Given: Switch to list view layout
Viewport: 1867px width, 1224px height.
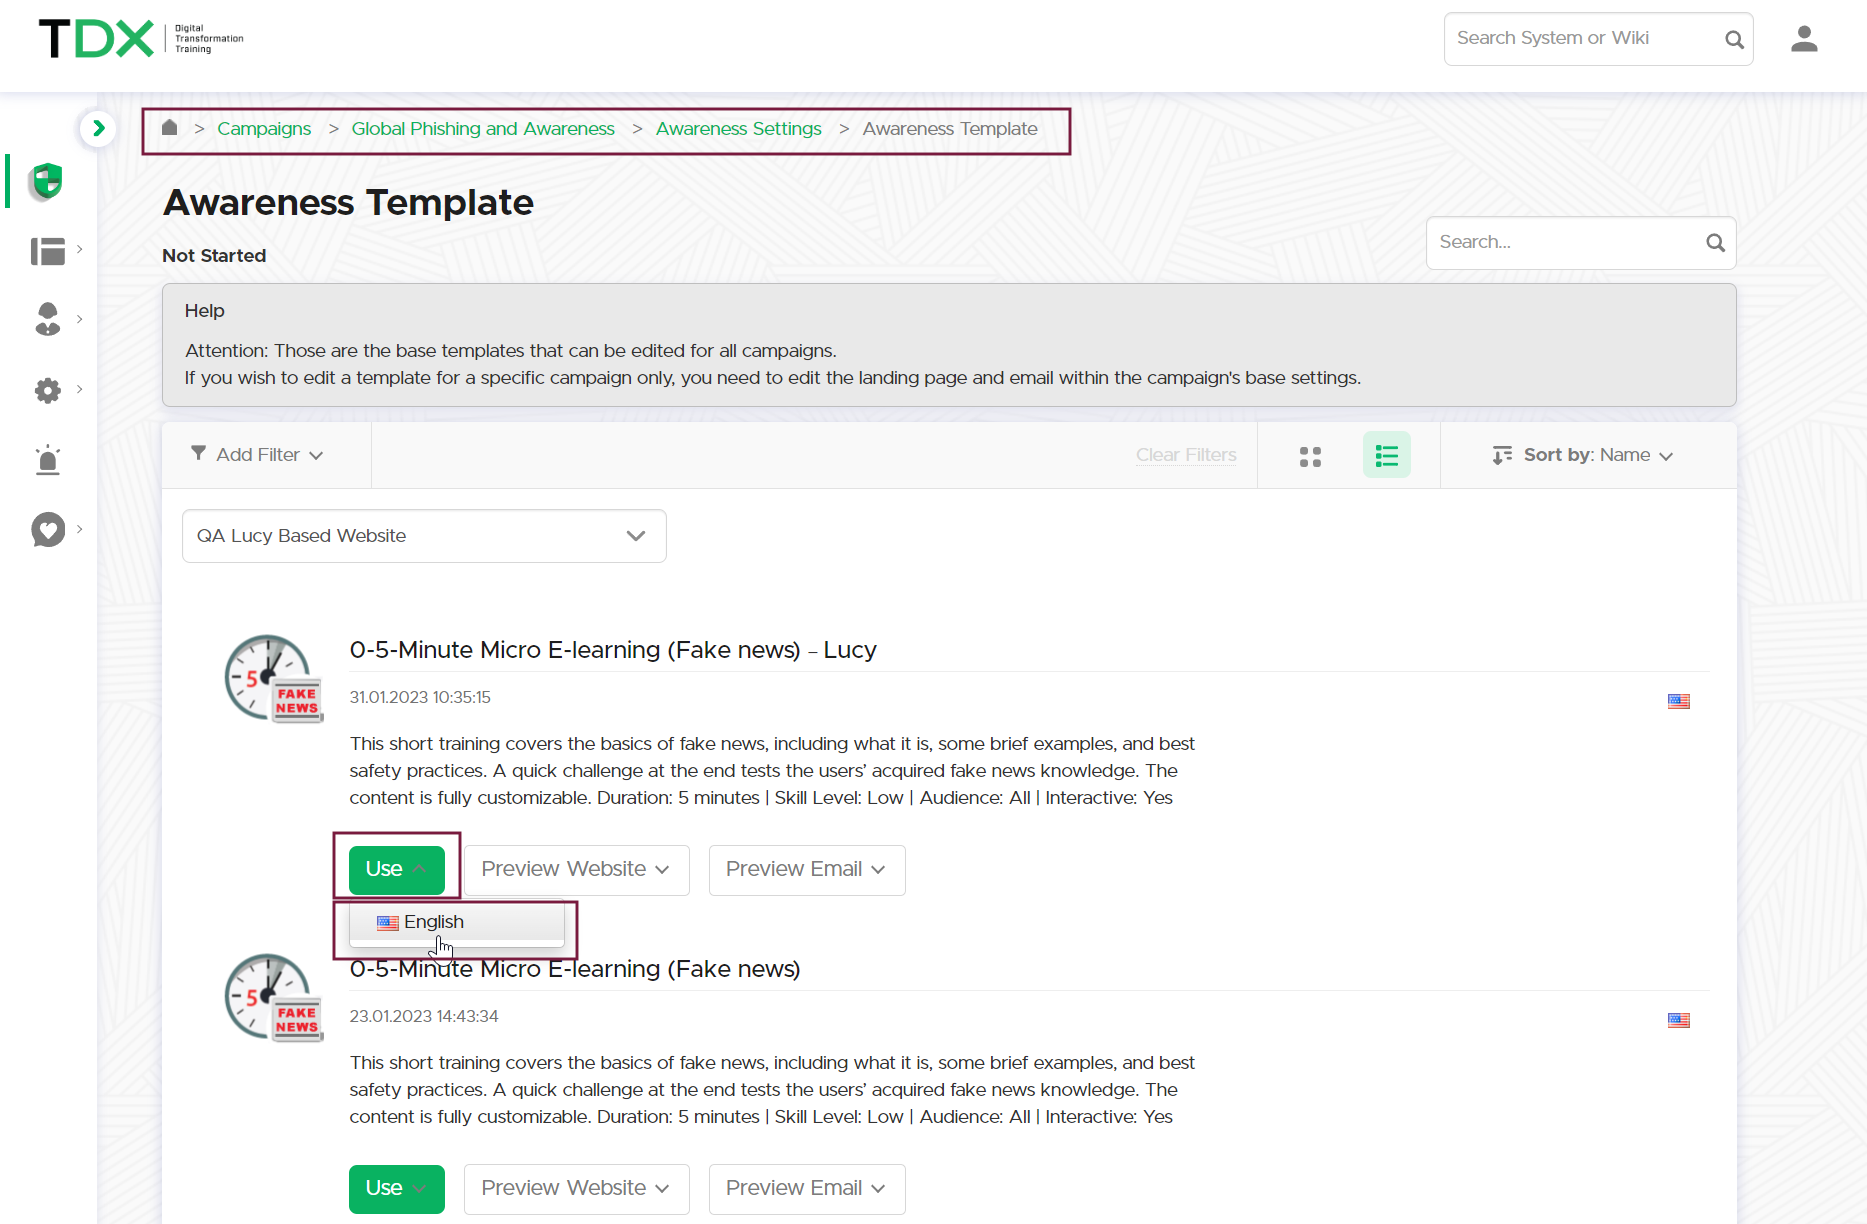Looking at the screenshot, I should (1386, 456).
